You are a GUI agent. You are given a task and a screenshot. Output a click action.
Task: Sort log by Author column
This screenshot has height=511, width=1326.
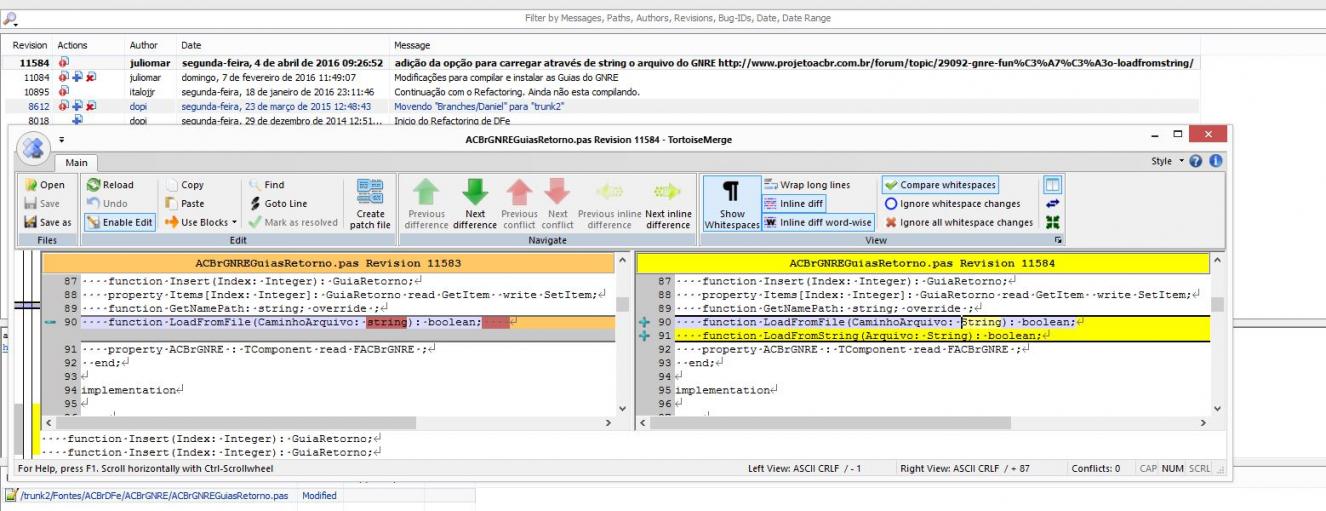click(143, 45)
